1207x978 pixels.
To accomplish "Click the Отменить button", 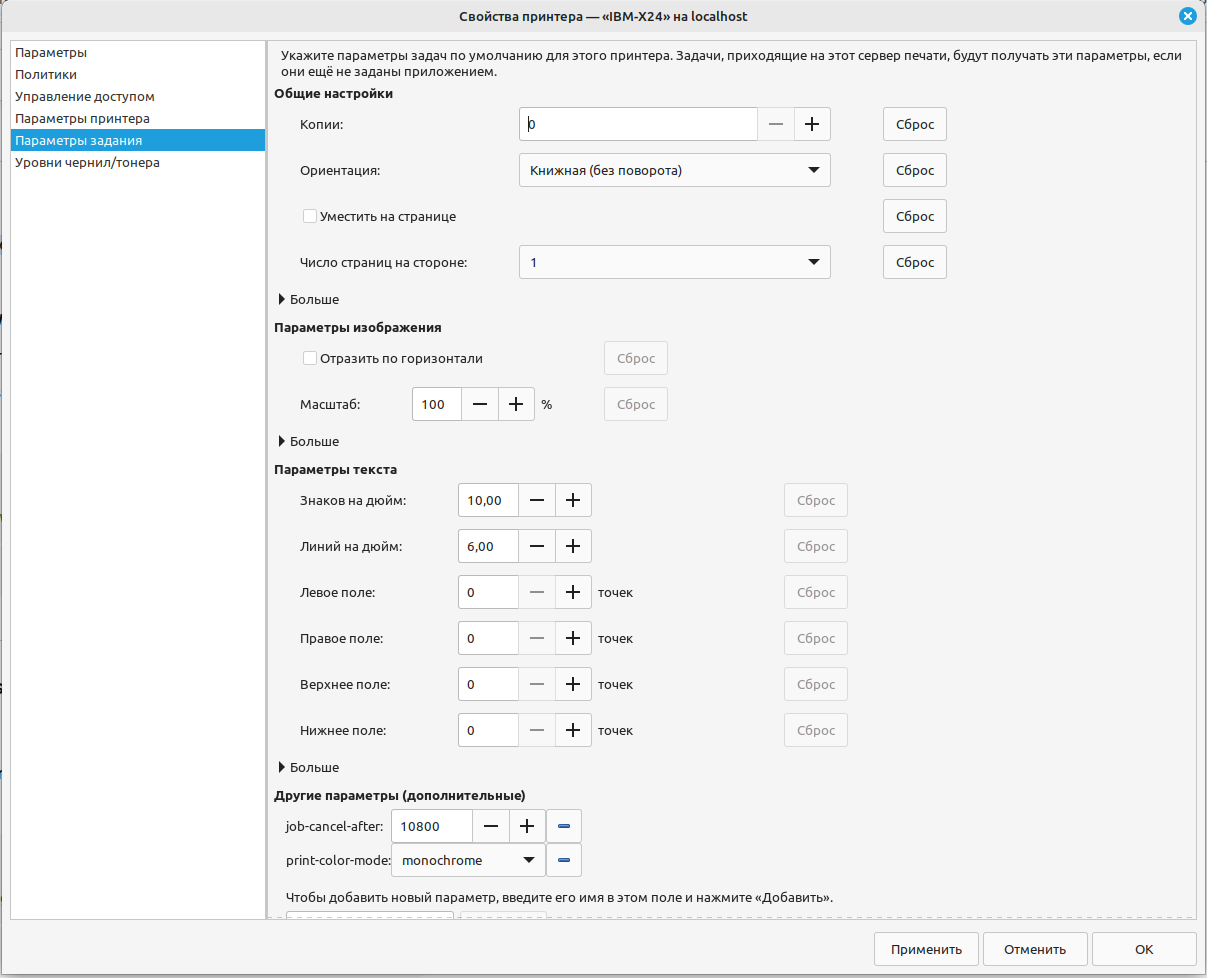I will [x=1035, y=949].
